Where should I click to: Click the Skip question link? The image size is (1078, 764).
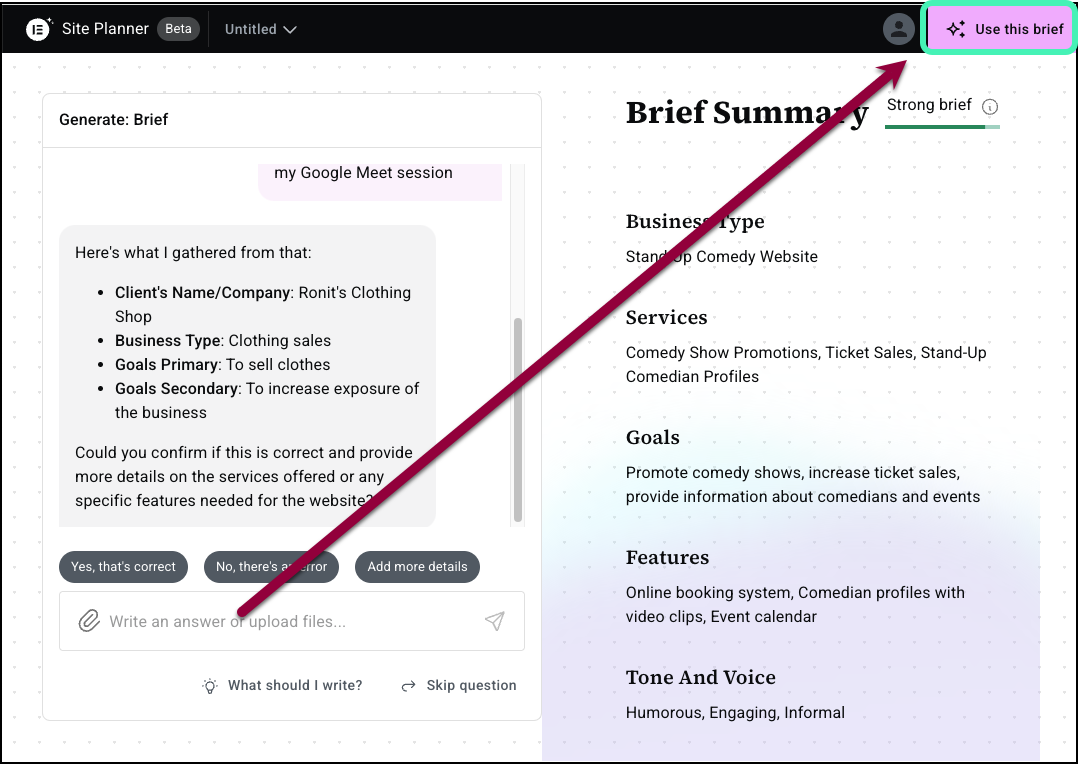point(471,686)
